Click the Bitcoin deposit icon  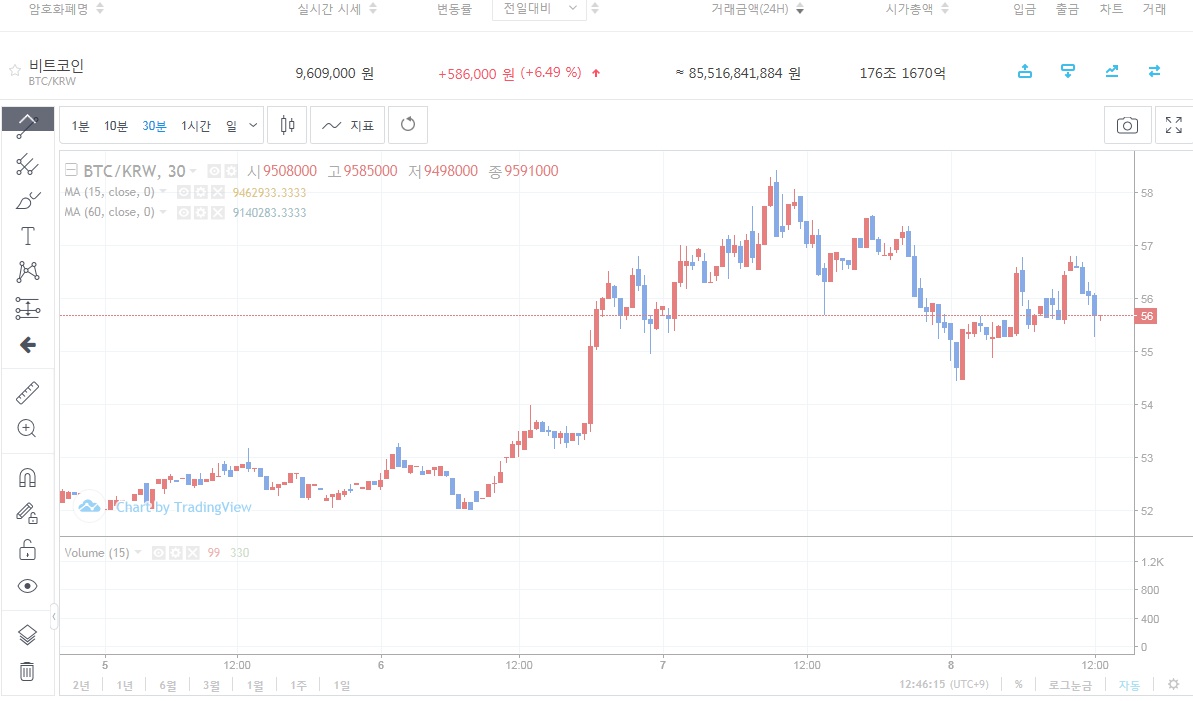1025,72
